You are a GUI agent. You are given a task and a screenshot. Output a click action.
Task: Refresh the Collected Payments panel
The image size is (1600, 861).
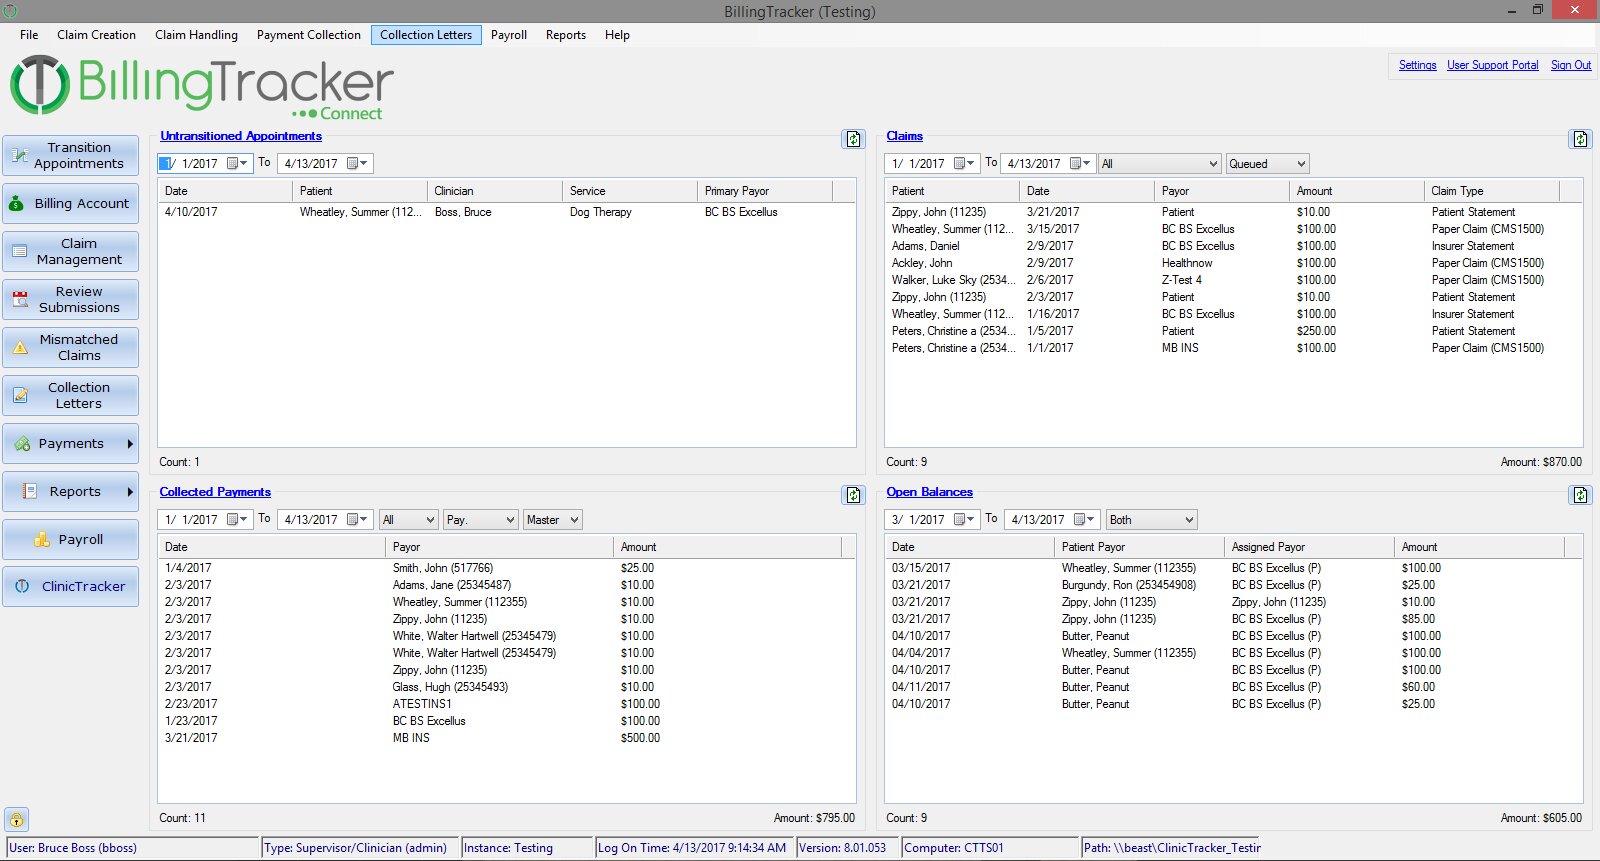pos(853,495)
